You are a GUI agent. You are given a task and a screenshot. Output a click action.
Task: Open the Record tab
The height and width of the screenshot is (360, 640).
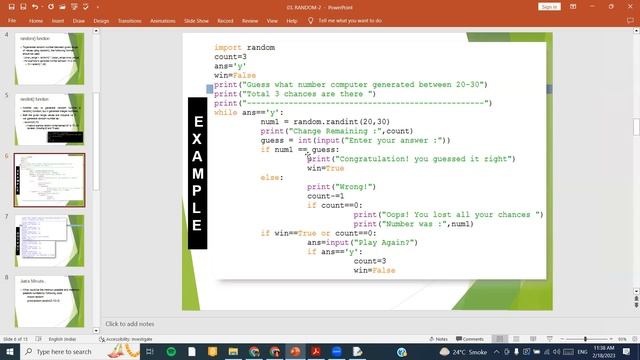point(225,20)
